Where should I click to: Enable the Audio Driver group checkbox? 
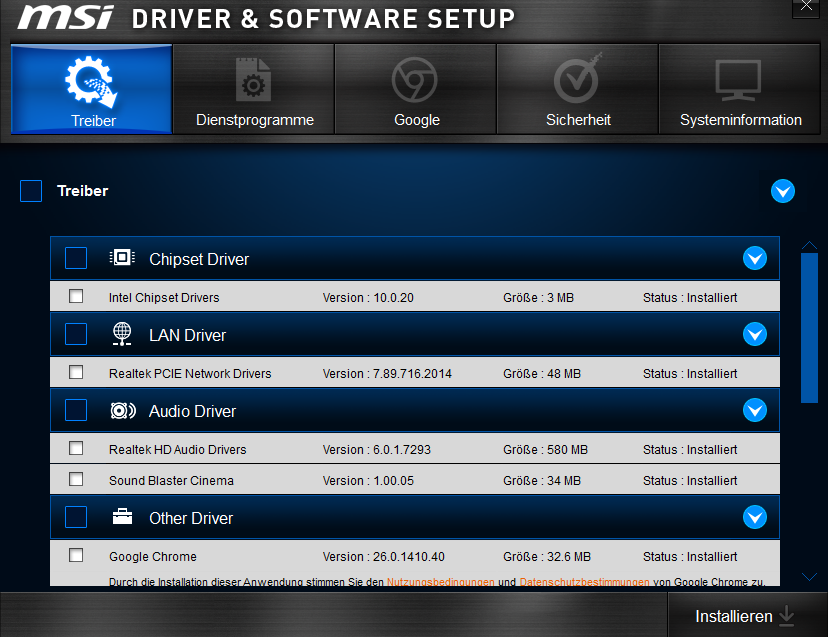76,410
